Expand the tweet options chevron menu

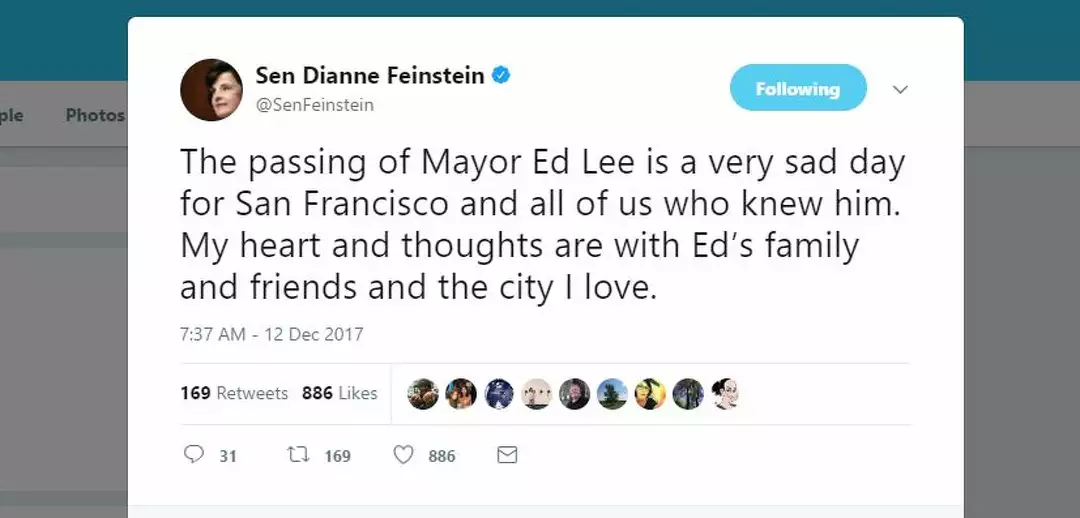pyautogui.click(x=900, y=89)
